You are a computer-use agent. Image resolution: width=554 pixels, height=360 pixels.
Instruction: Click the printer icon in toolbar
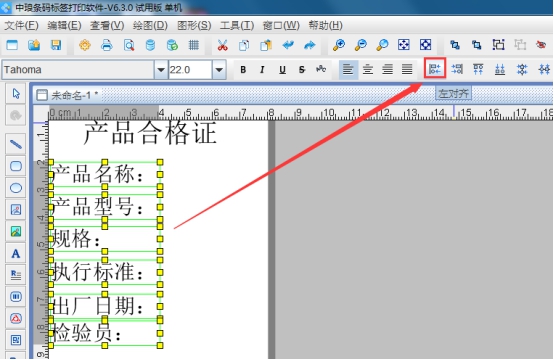(107, 45)
